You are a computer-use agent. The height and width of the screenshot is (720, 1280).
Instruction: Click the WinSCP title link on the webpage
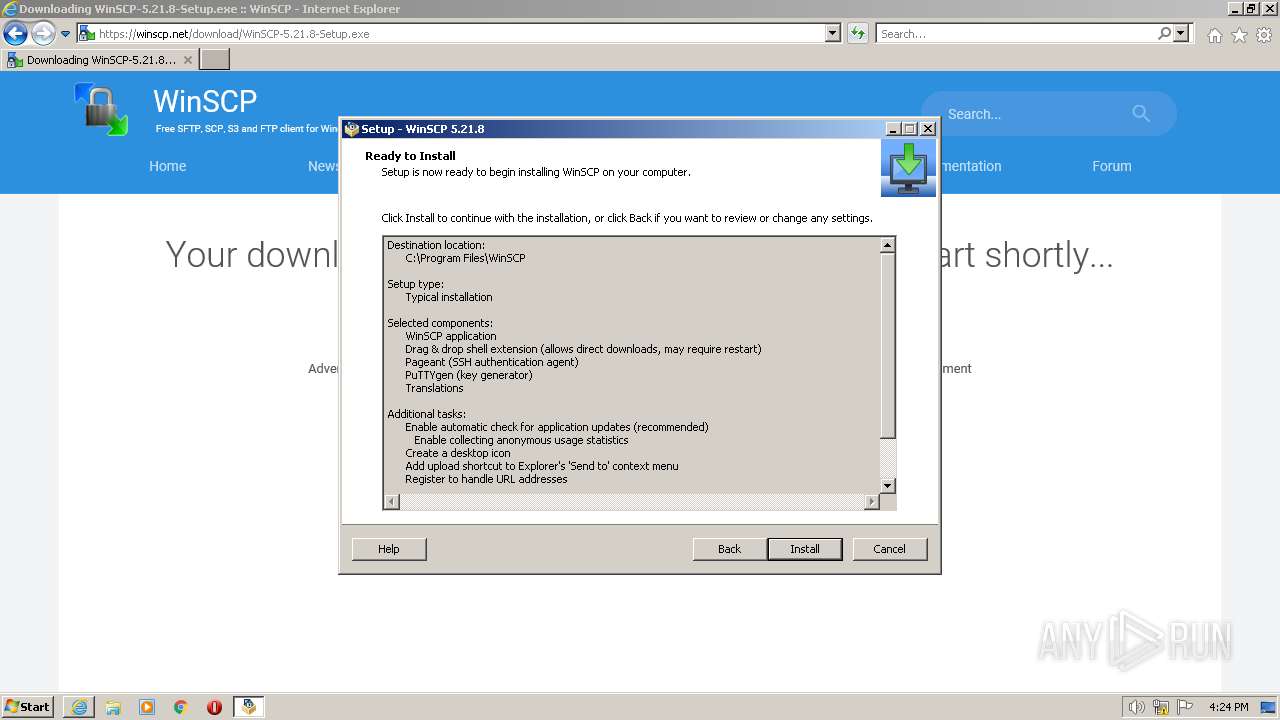tap(205, 101)
